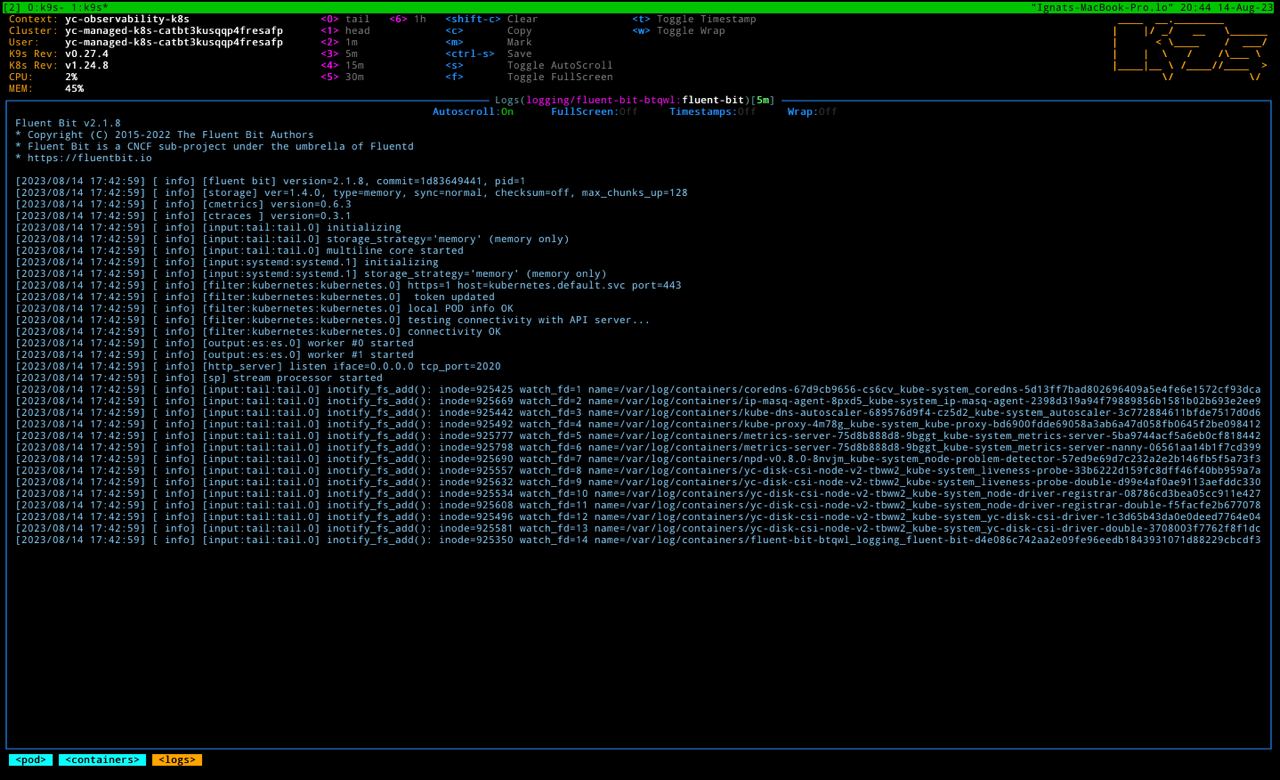Click the watch_fd=14 fluent-bit-btqwl log line
Screen dimensions: 1280x780
[638, 540]
